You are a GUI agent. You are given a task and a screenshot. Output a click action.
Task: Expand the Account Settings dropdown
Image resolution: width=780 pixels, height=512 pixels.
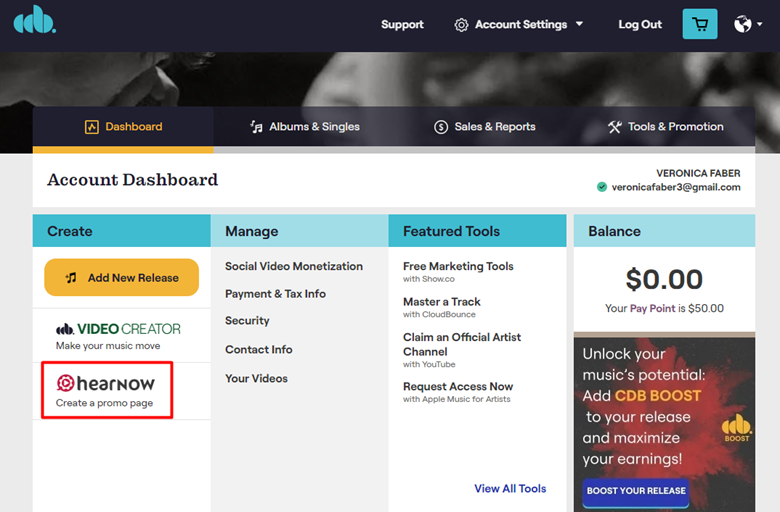click(580, 25)
